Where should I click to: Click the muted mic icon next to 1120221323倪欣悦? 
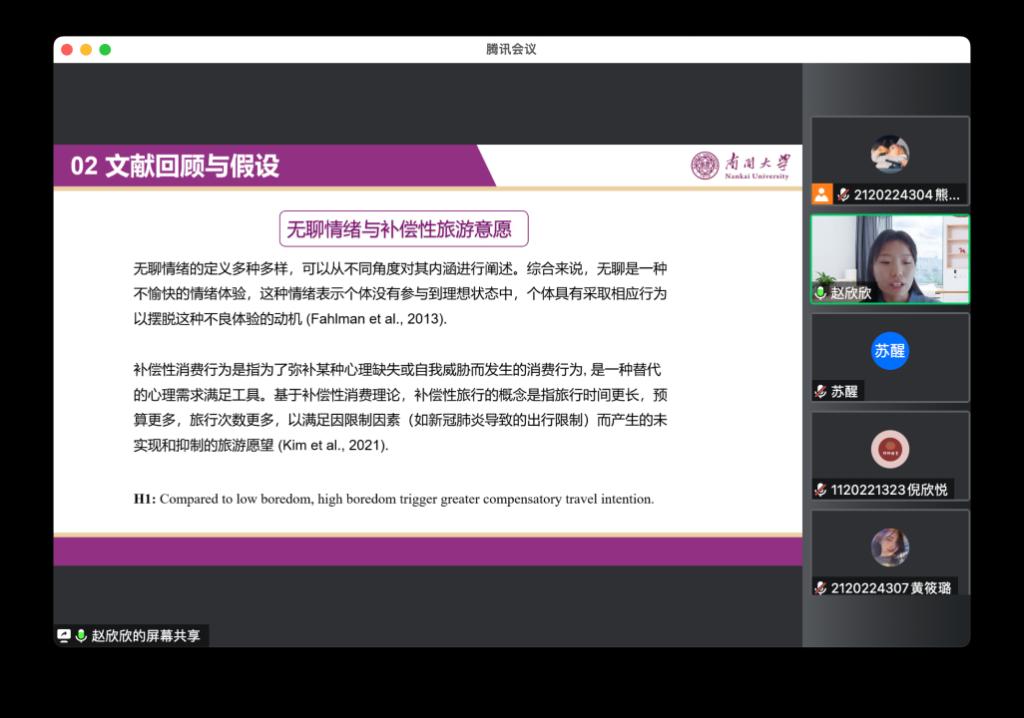click(821, 490)
